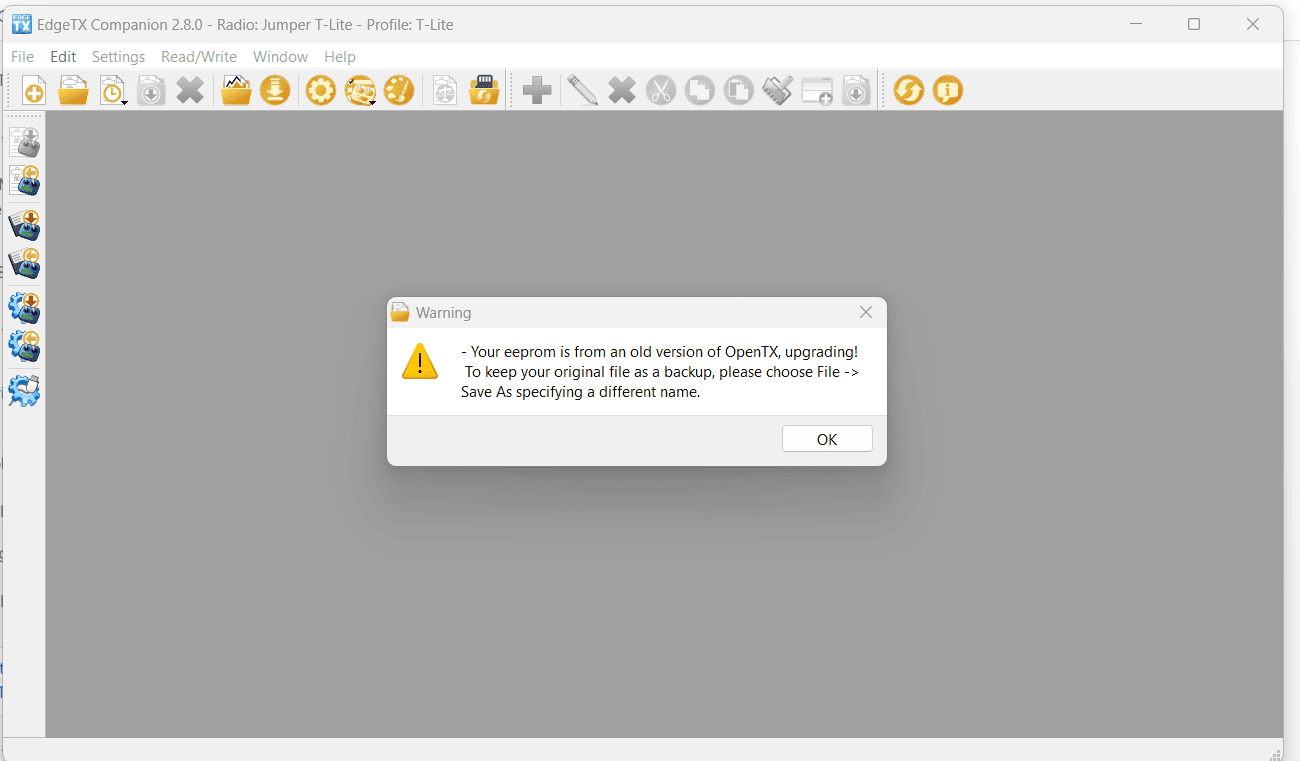Create a new models file
This screenshot has width=1300, height=761.
[33, 90]
